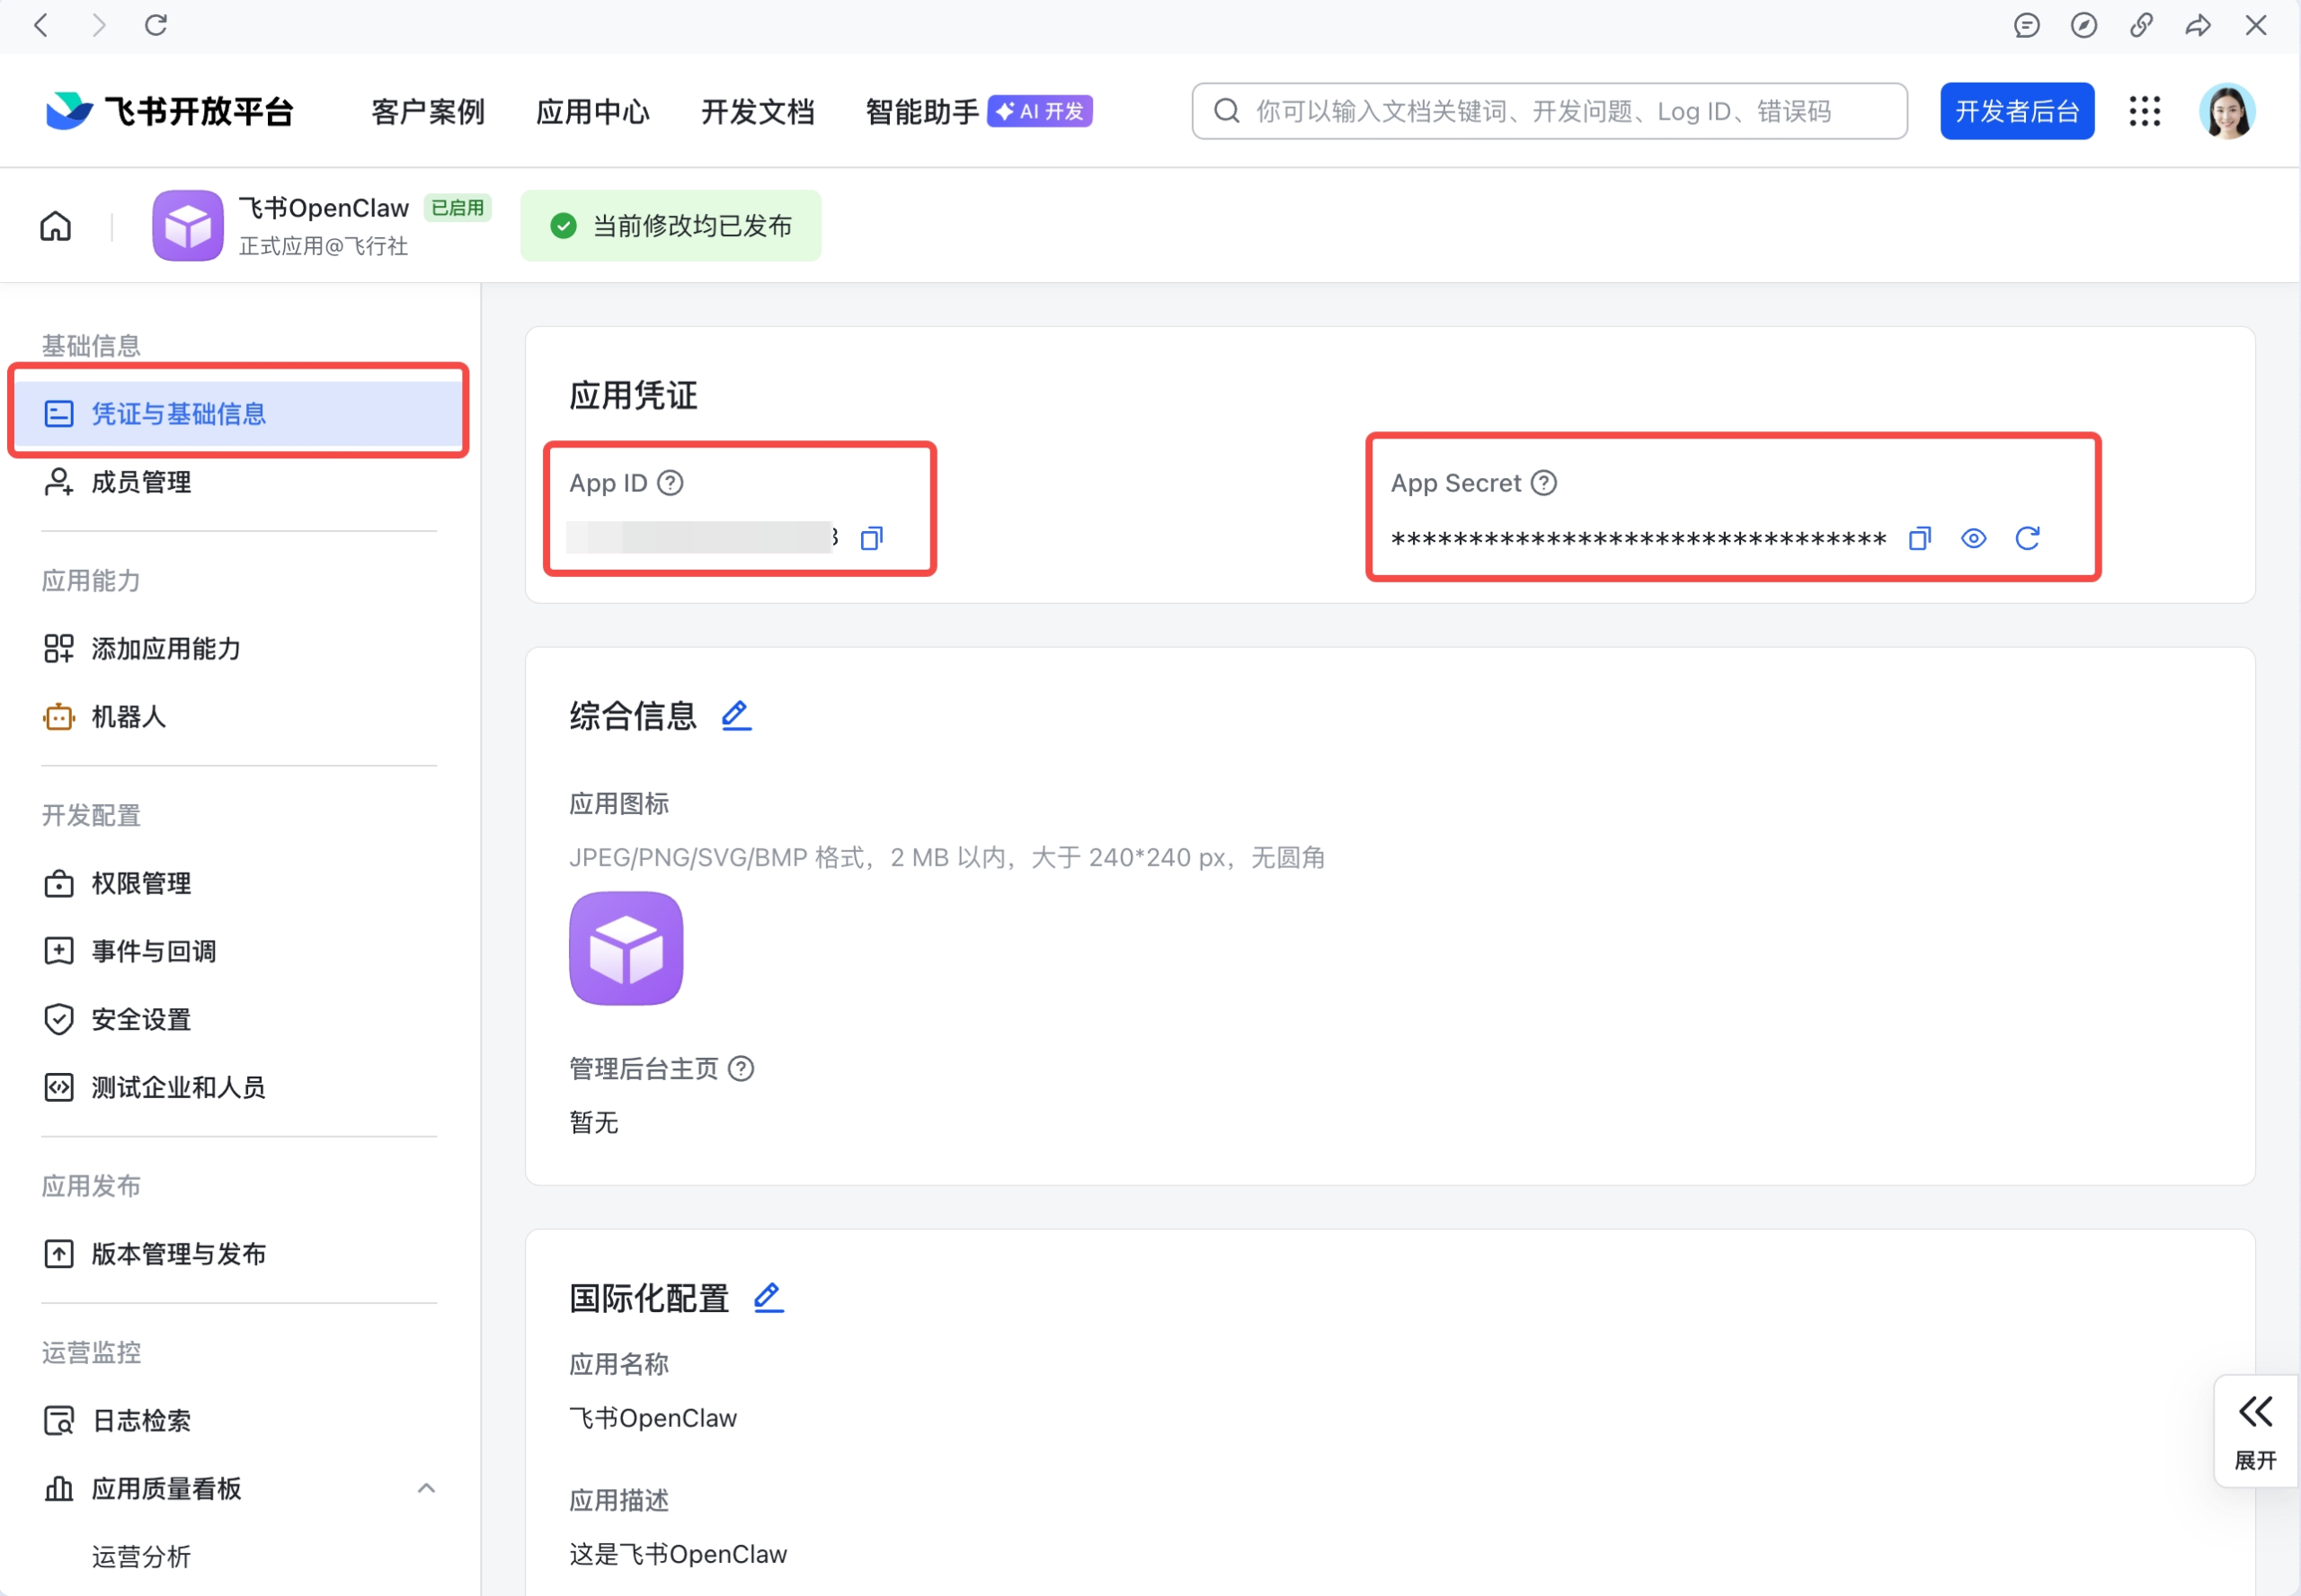Switch to 开发文档 in the top navigation
2301x1596 pixels.
[757, 111]
